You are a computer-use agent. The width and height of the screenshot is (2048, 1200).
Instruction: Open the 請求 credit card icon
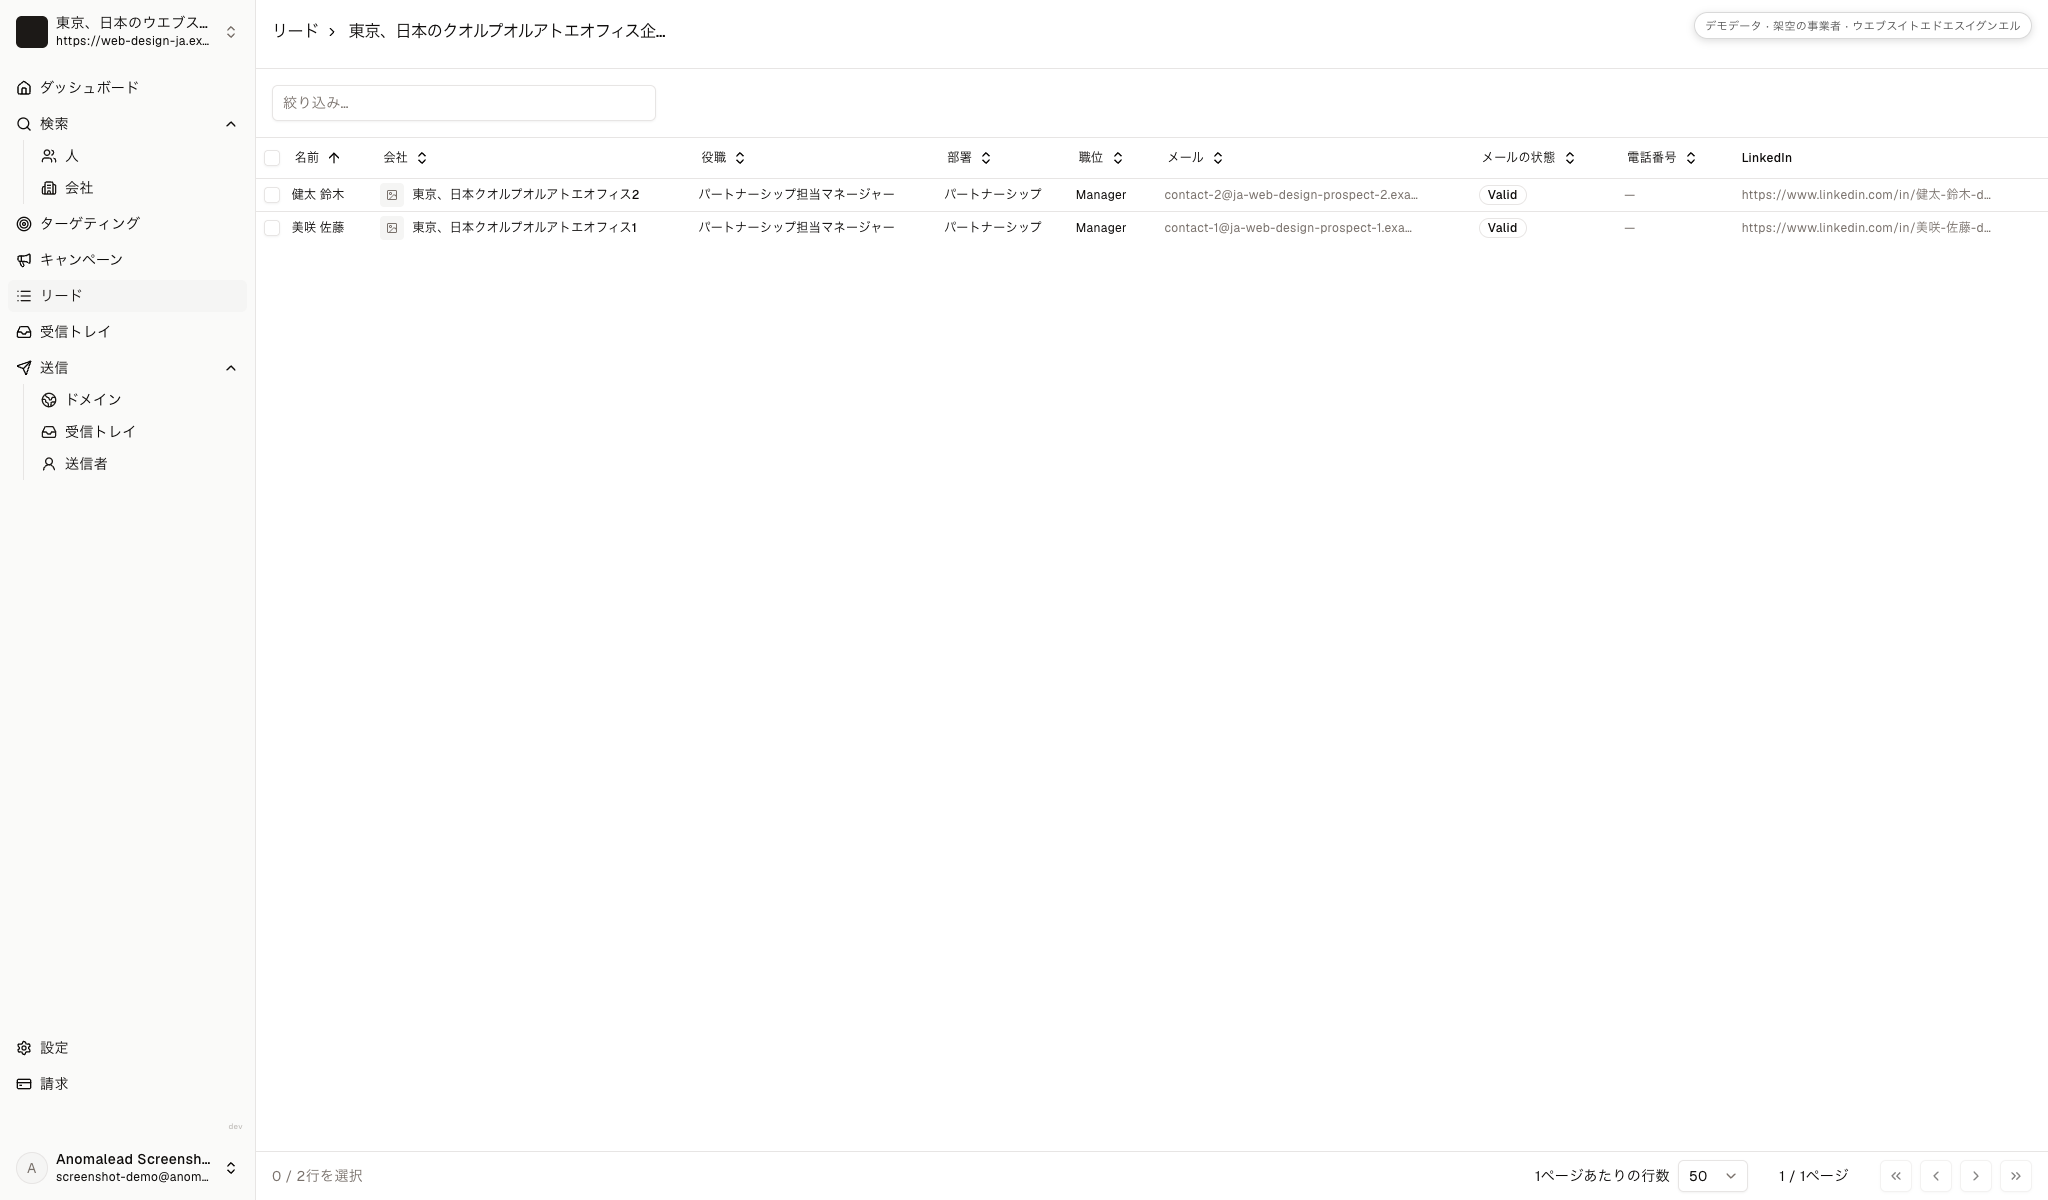[24, 1084]
